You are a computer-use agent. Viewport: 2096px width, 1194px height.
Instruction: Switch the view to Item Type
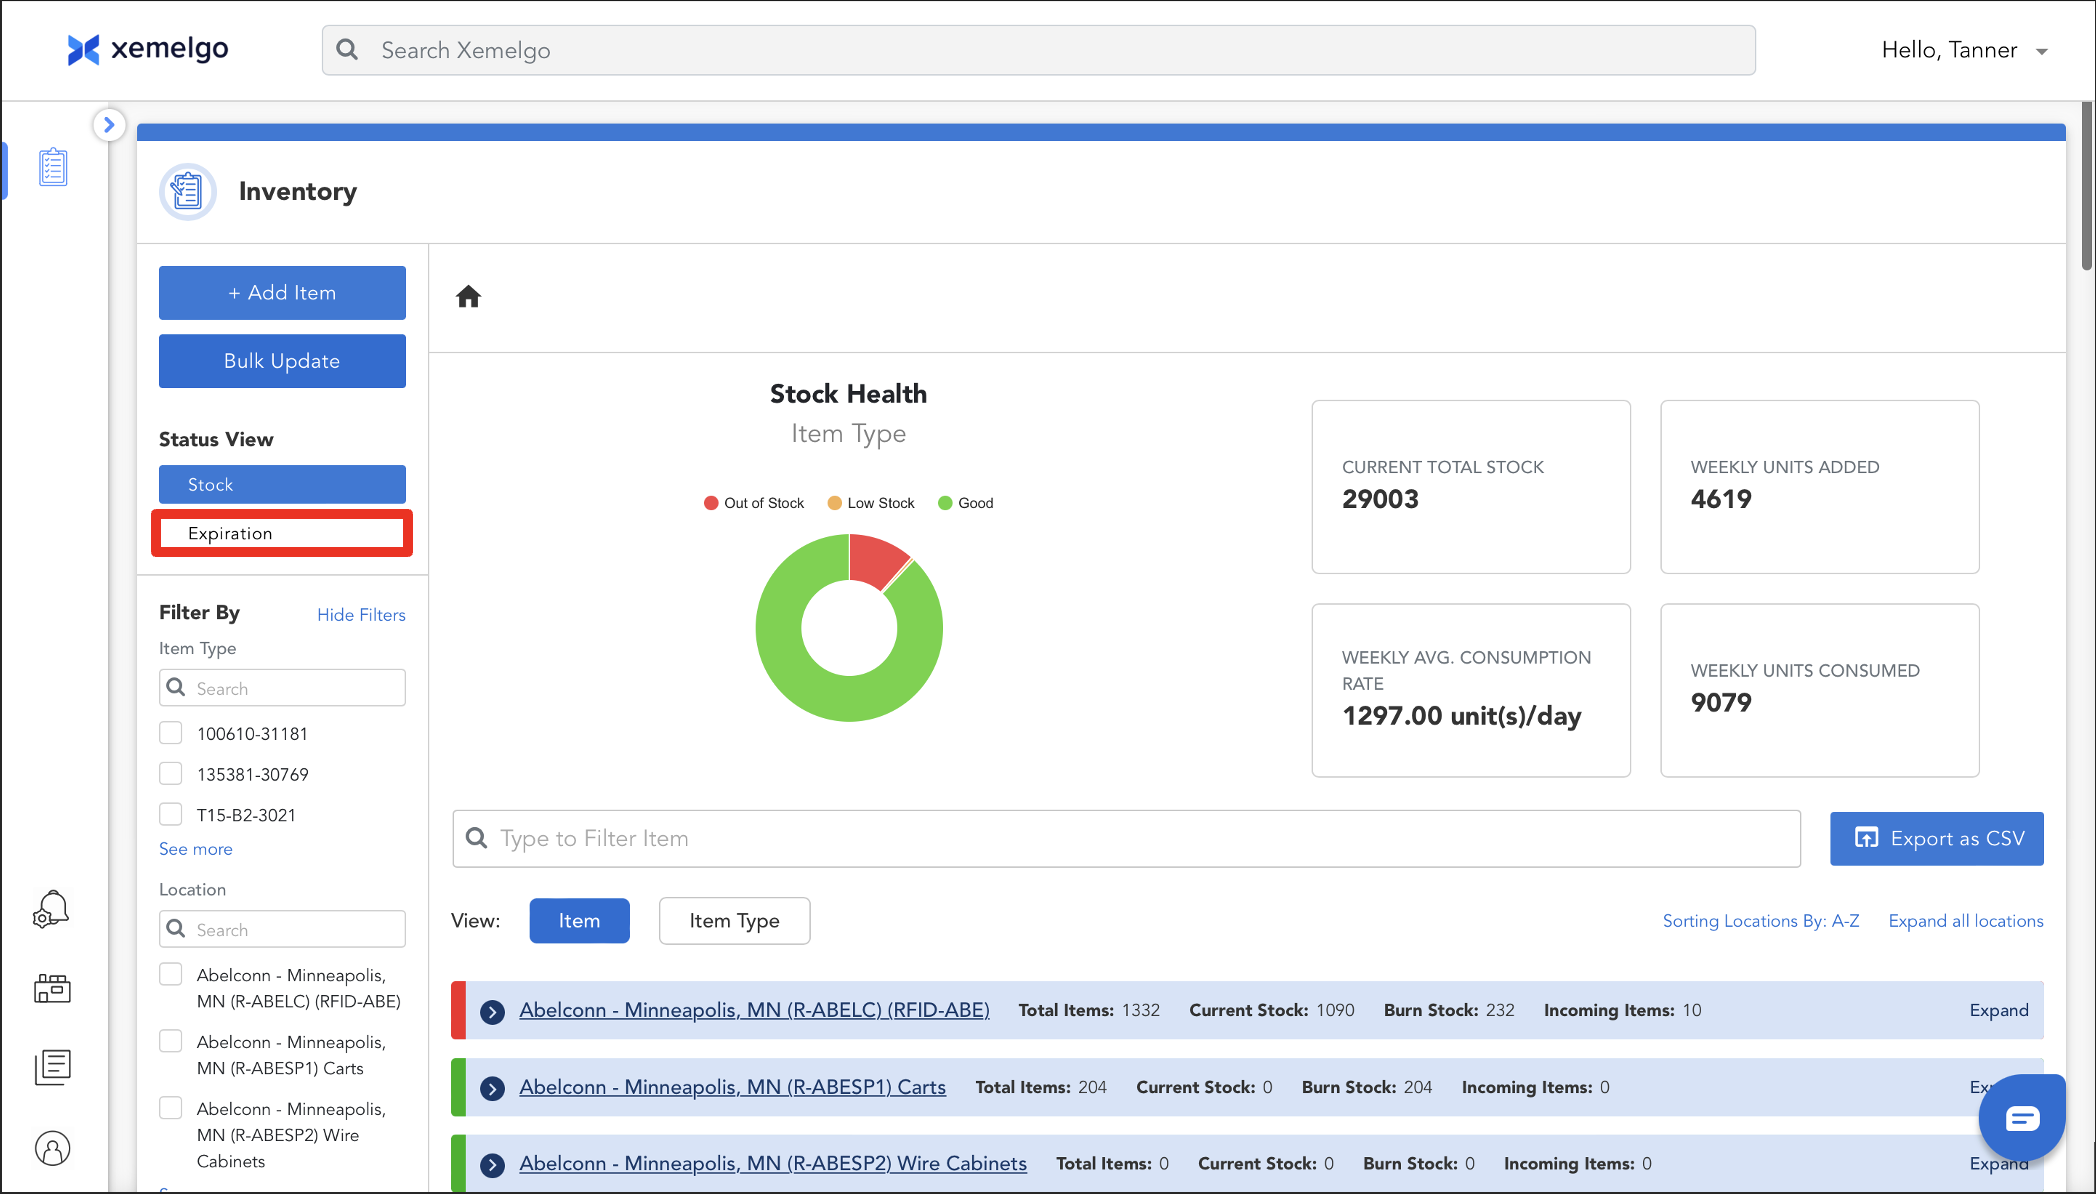coord(734,921)
